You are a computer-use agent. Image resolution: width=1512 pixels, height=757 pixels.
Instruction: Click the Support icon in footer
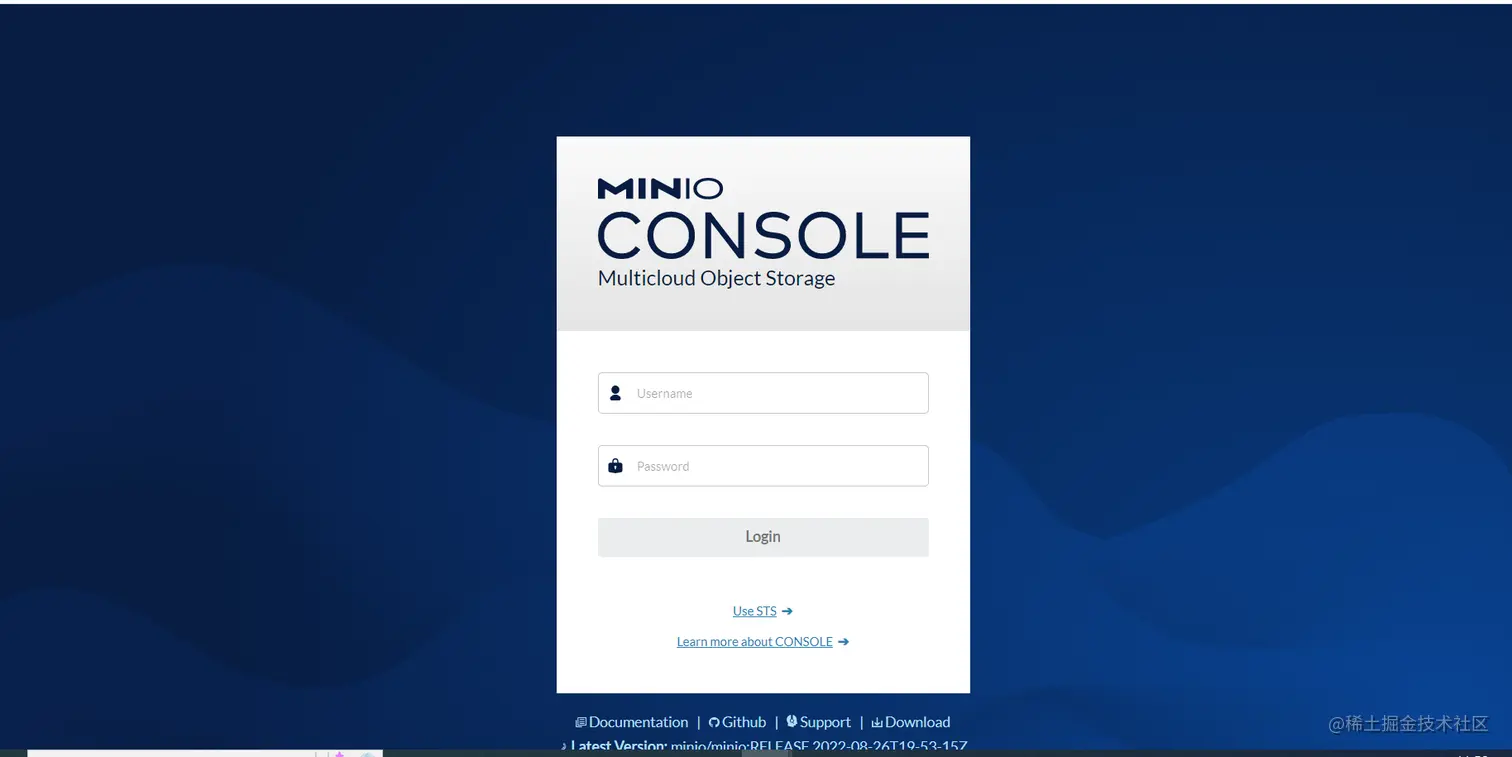click(x=792, y=721)
